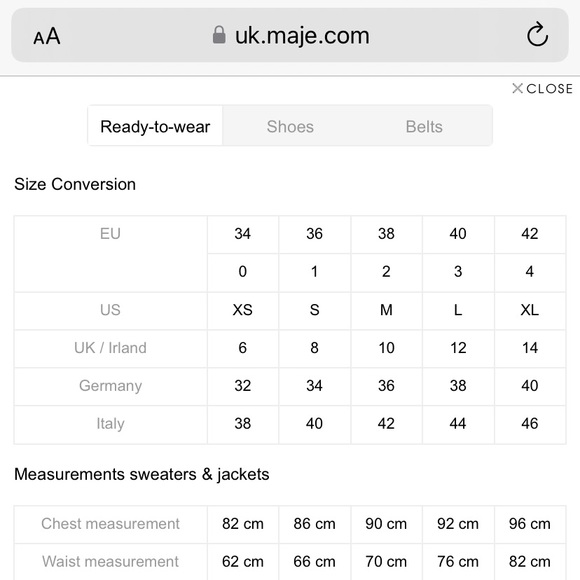The height and width of the screenshot is (580, 580).
Task: Switch to the Shoes tab
Action: click(290, 127)
